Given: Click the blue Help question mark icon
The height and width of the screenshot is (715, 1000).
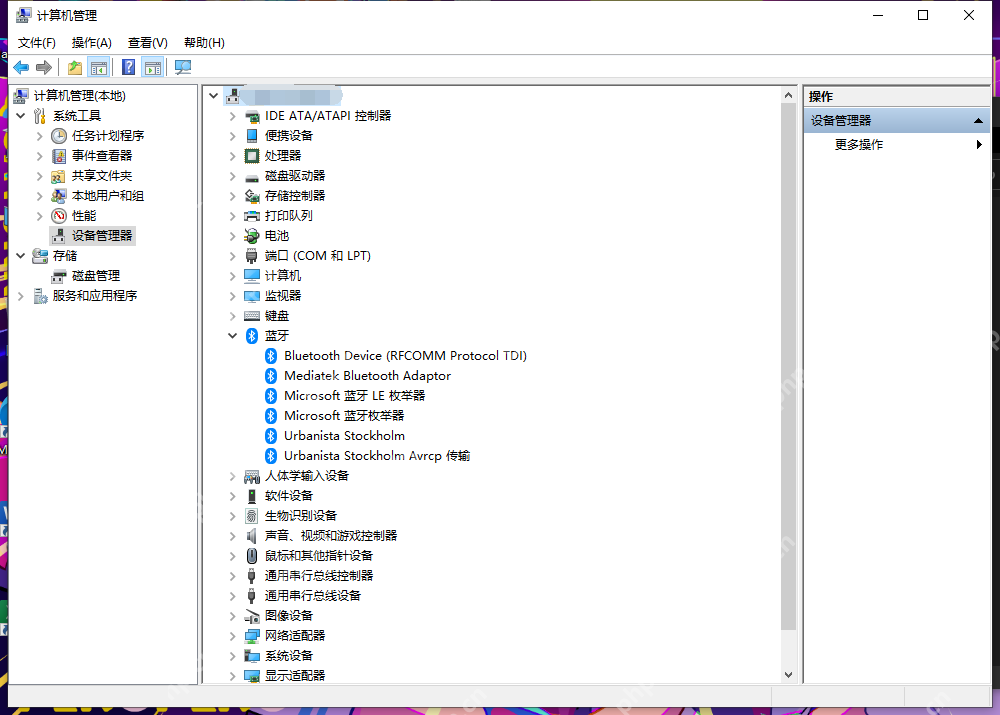Looking at the screenshot, I should point(128,67).
